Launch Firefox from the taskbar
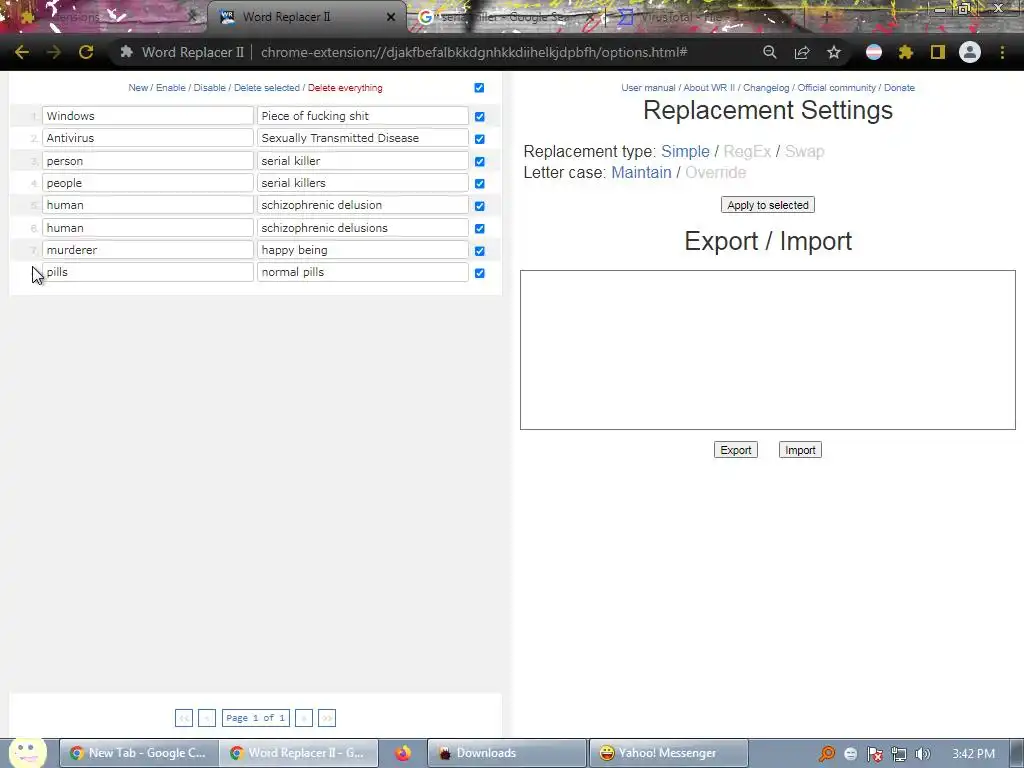The height and width of the screenshot is (768, 1024). tap(403, 753)
